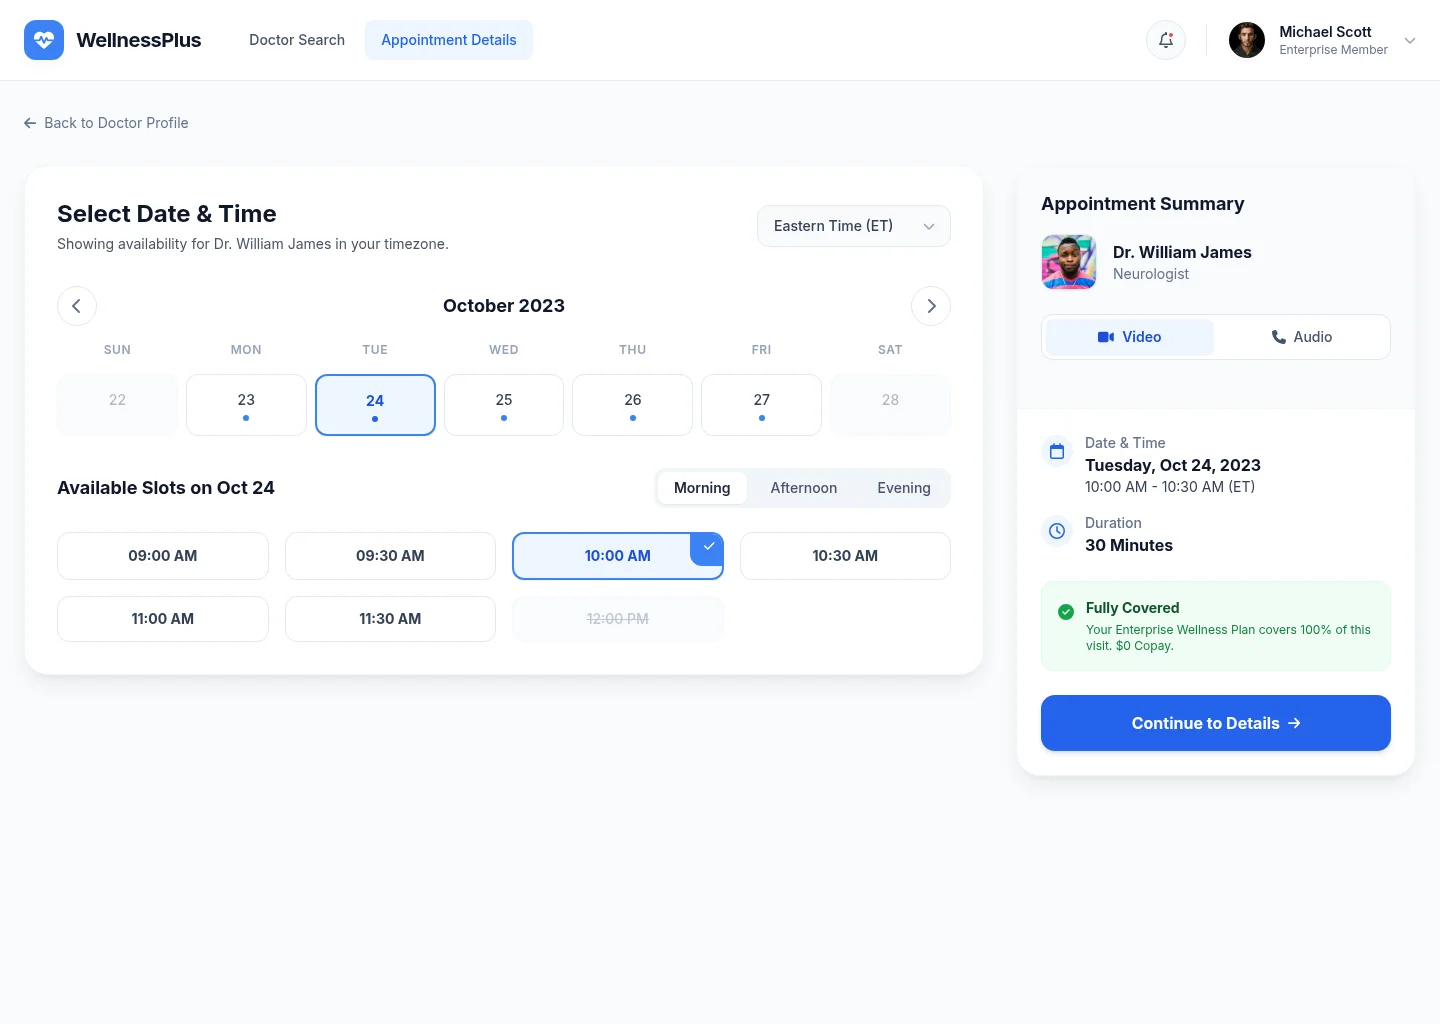Open the notification bell icon
The image size is (1440, 1024).
coord(1166,40)
